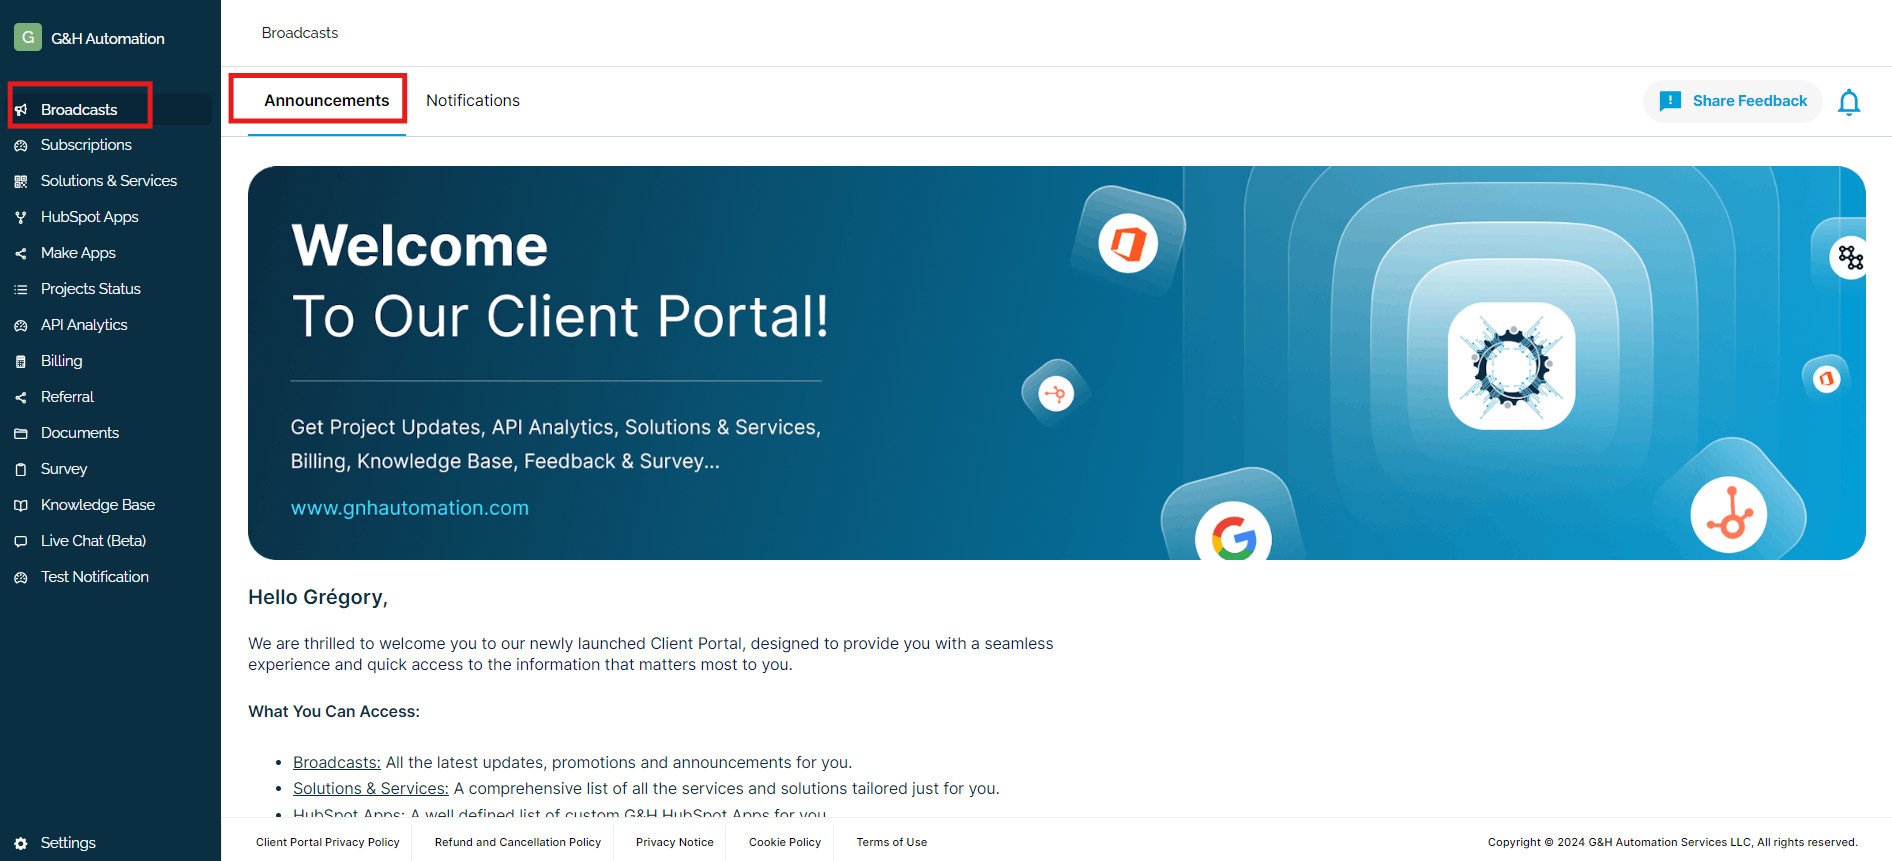1892x861 pixels.
Task: Open Projects Status in the sidebar
Action: click(x=90, y=289)
